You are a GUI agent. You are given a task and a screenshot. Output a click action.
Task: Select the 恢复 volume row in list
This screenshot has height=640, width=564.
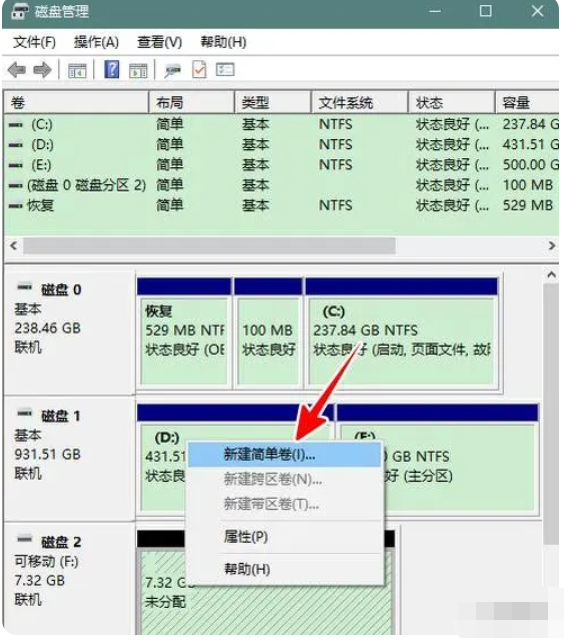[282, 205]
